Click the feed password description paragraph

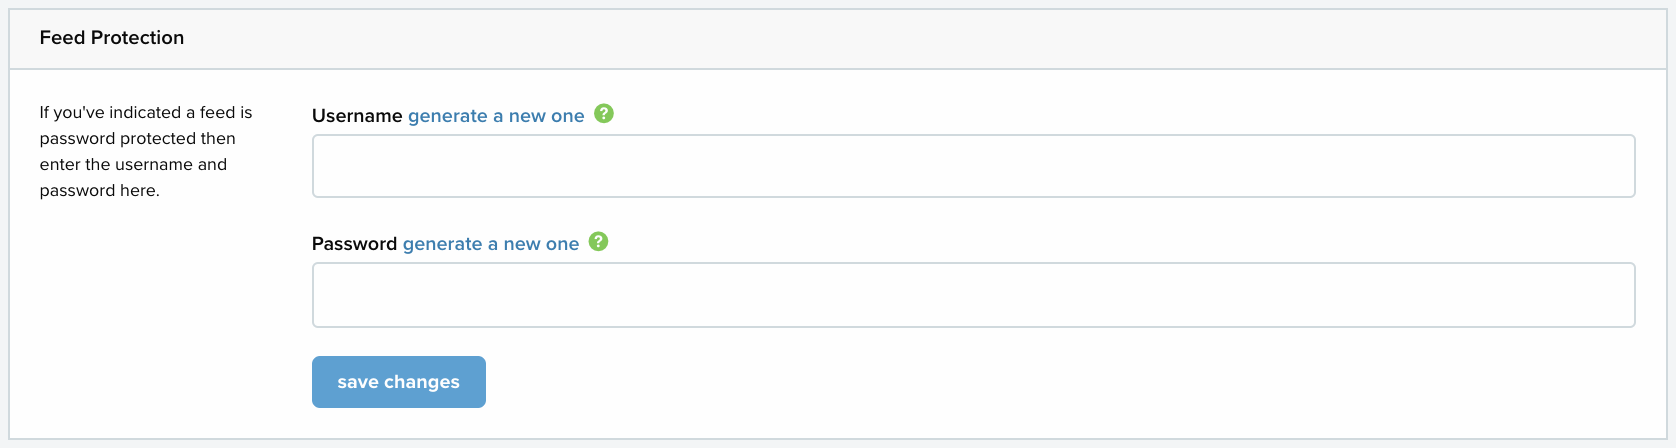click(146, 151)
